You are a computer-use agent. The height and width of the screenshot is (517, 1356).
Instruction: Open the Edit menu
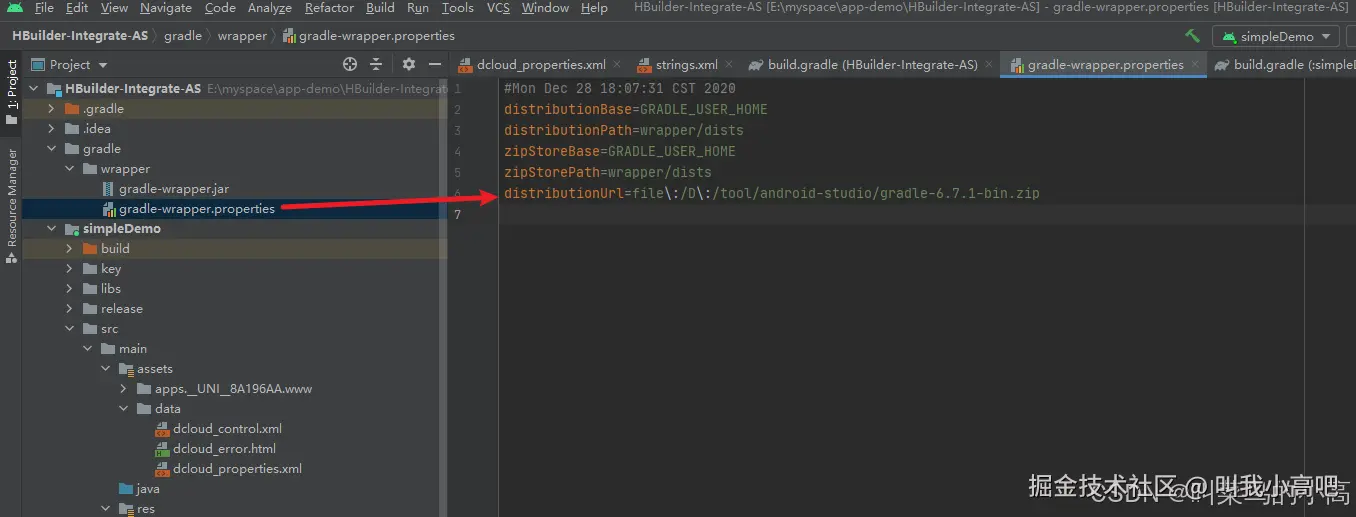(x=77, y=8)
